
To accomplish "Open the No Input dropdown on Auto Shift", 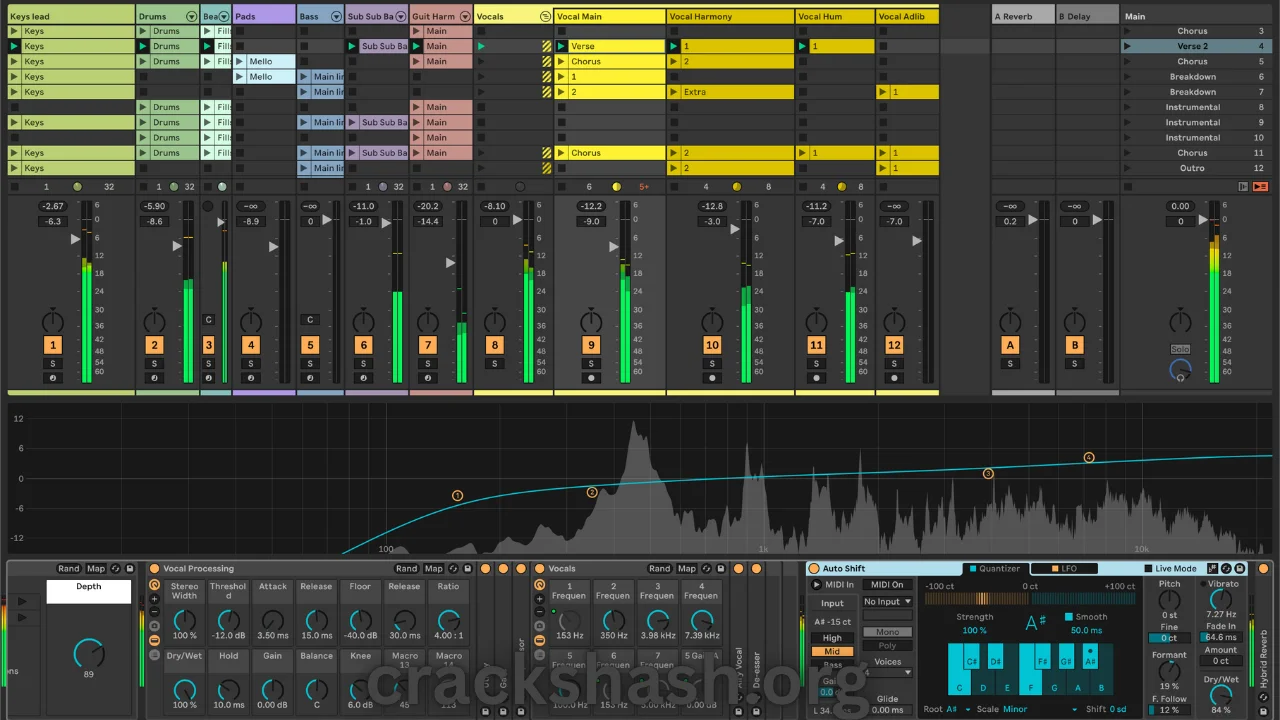I will tap(886, 601).
